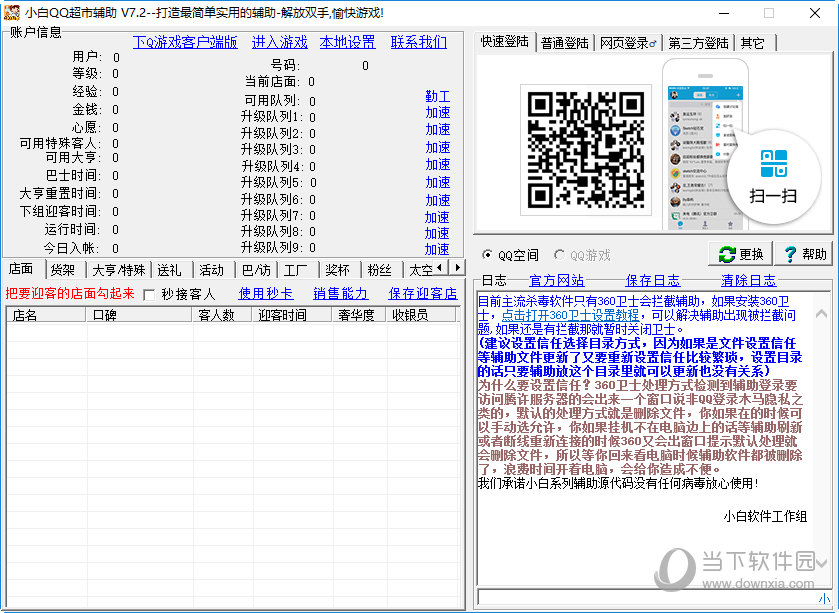The width and height of the screenshot is (839, 613).
Task: Open the 奖杯 tab
Action: pyautogui.click(x=338, y=270)
